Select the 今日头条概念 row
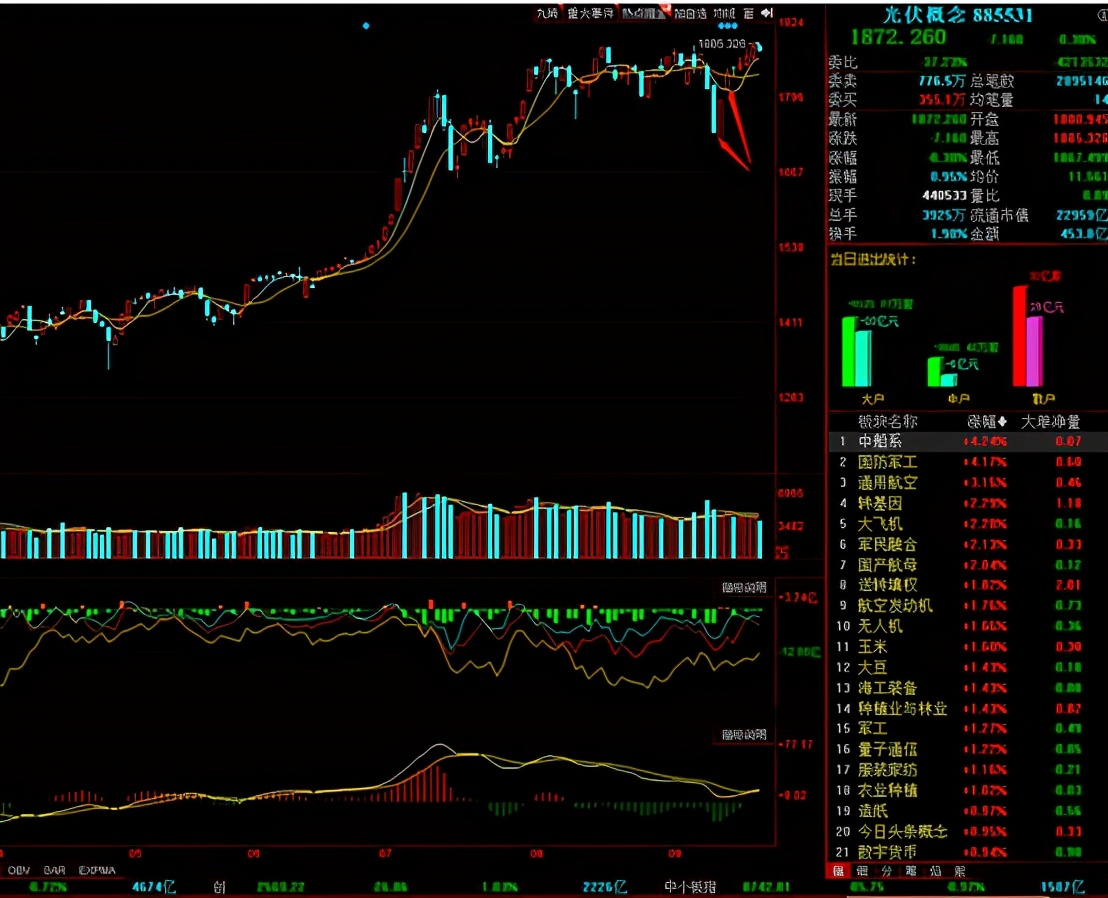 [x=968, y=832]
